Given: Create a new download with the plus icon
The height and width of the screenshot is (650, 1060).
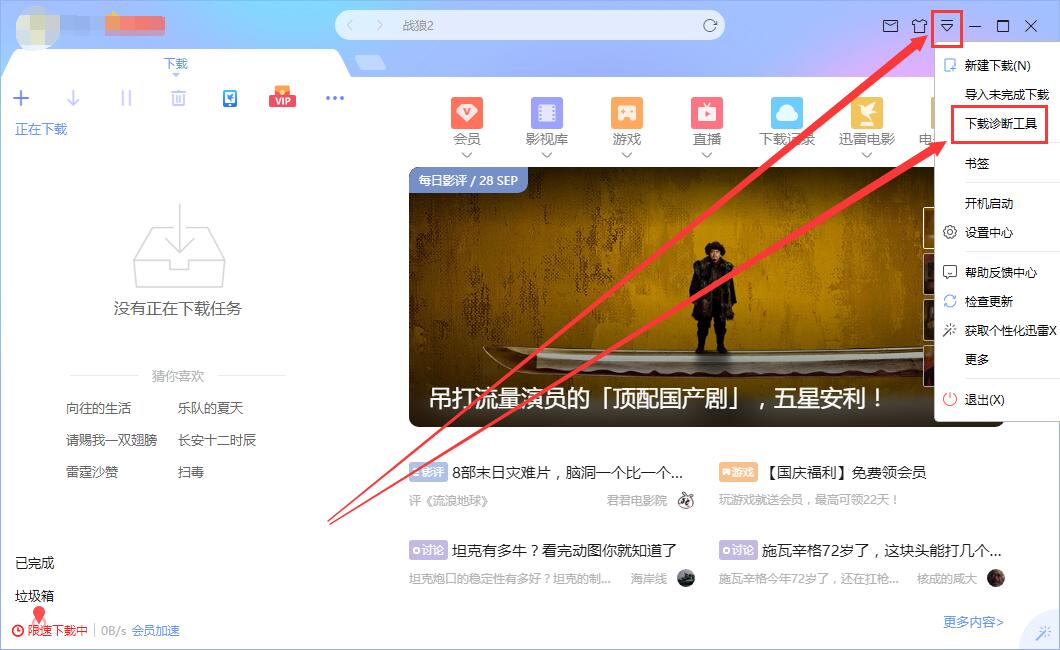Looking at the screenshot, I should (21, 97).
